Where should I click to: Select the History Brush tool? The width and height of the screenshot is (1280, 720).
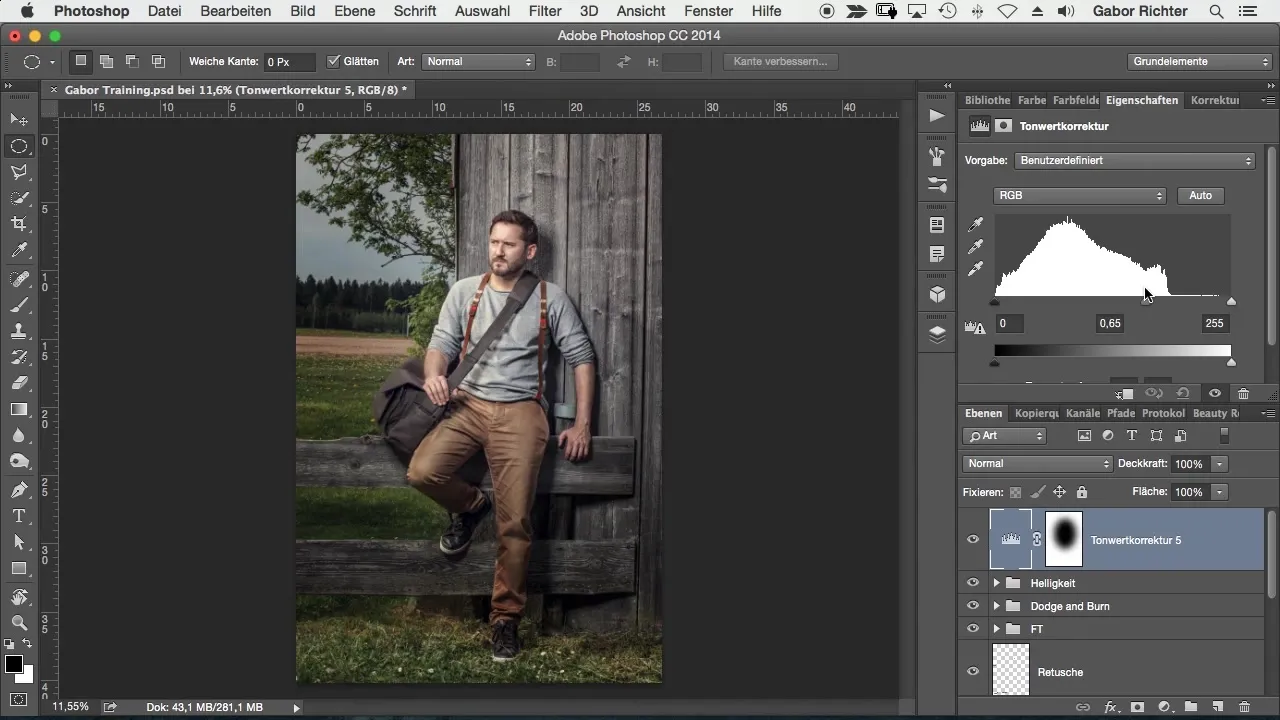tap(19, 357)
